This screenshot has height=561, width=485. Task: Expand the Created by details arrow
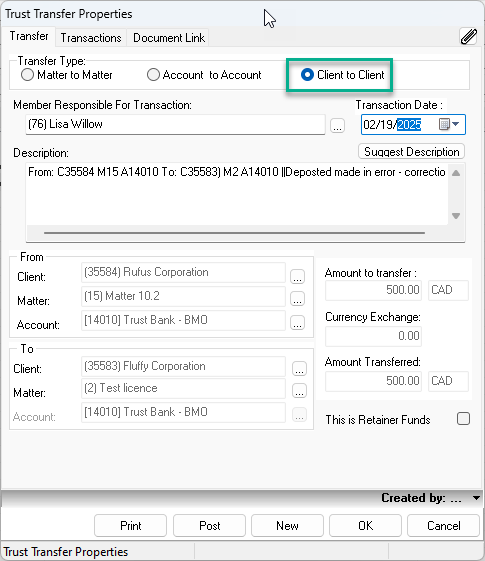pos(476,498)
